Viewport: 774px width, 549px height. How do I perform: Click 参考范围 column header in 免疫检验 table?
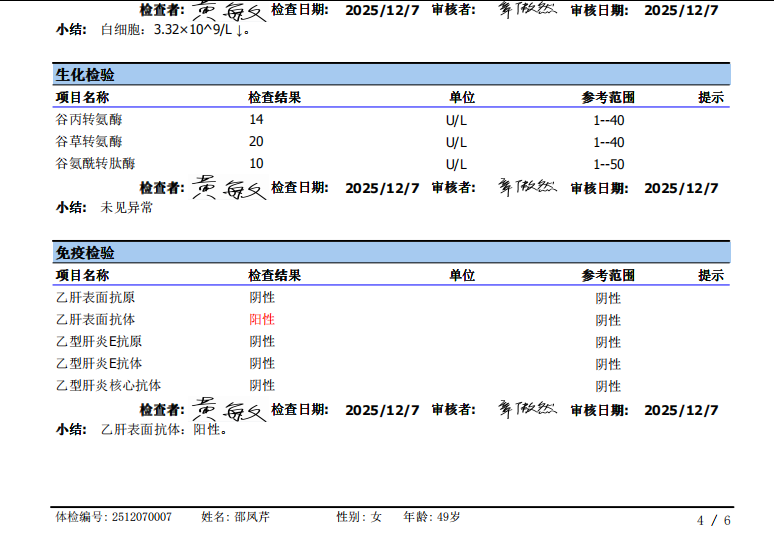608,276
